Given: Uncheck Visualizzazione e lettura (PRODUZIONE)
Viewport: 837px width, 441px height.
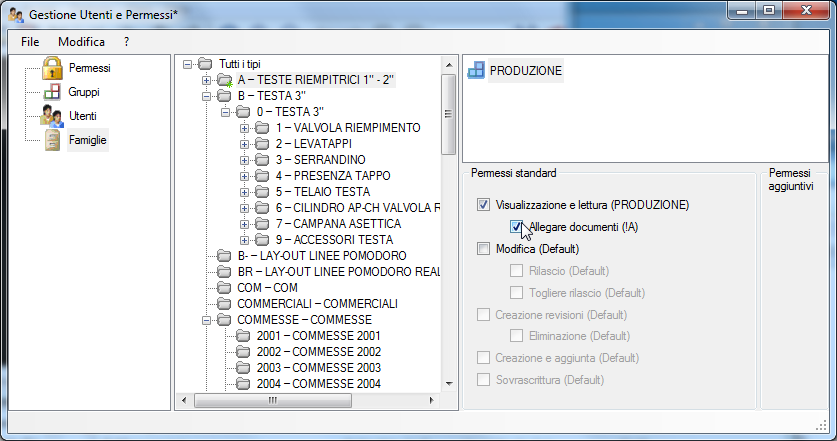Looking at the screenshot, I should [484, 205].
